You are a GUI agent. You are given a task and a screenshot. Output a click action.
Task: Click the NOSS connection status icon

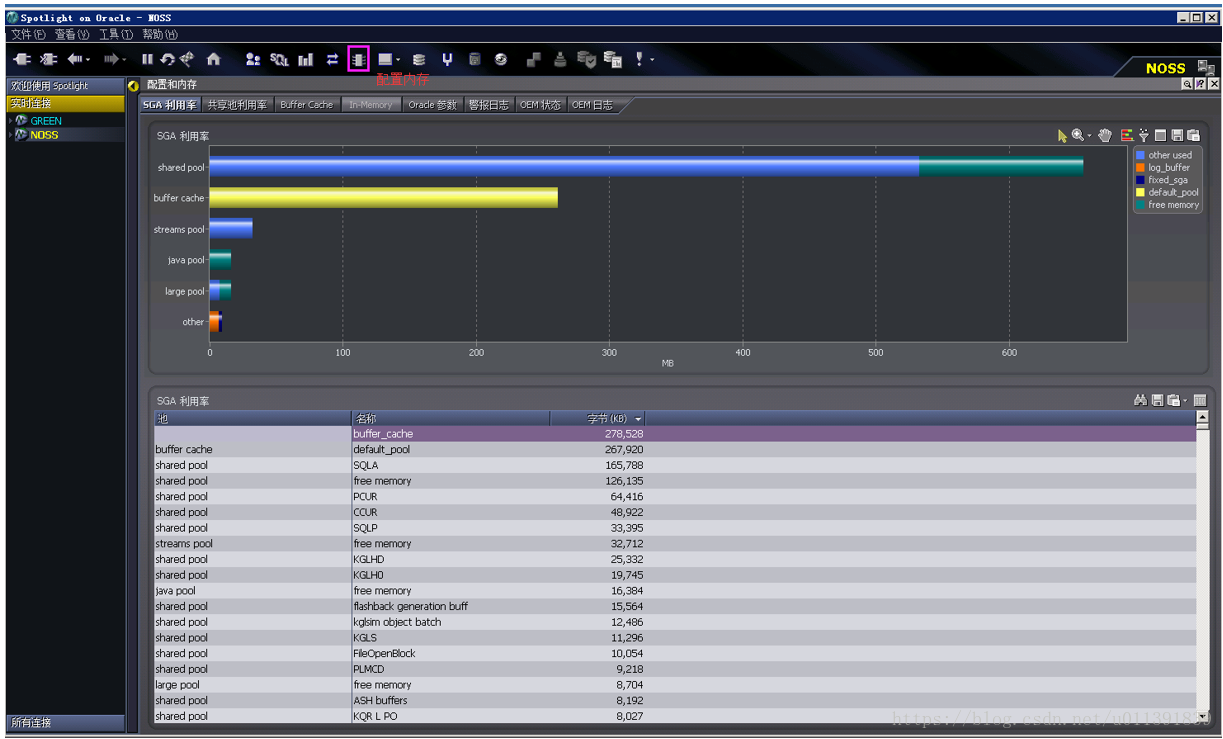point(1206,67)
